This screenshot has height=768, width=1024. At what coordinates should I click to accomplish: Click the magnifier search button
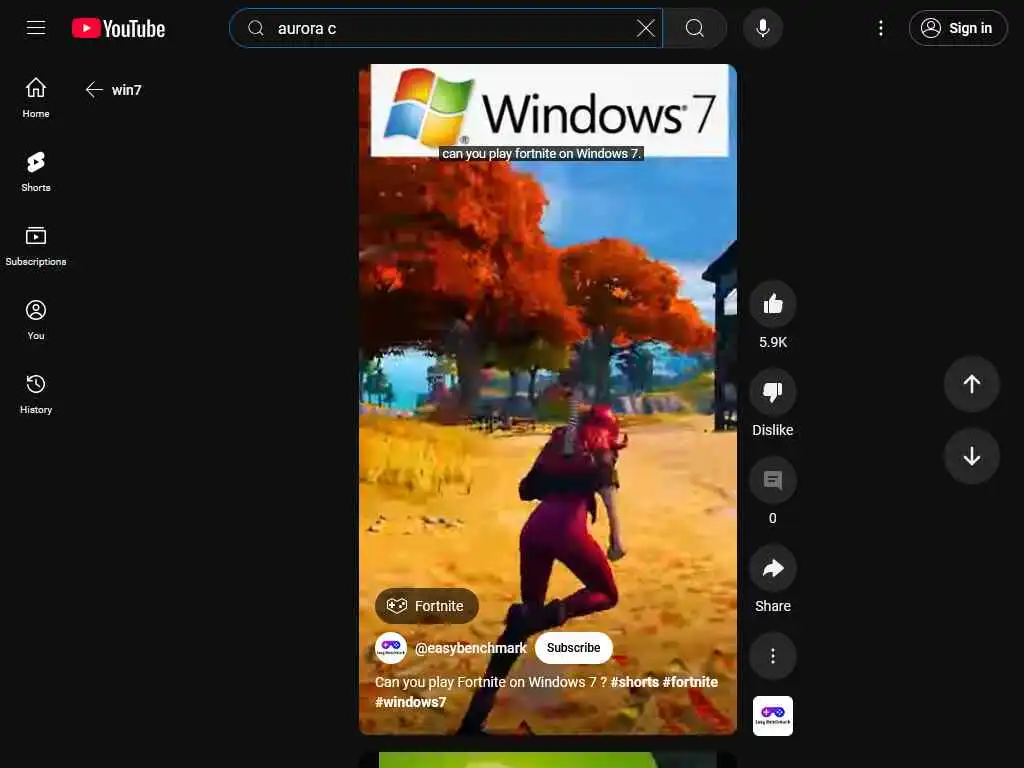[695, 28]
